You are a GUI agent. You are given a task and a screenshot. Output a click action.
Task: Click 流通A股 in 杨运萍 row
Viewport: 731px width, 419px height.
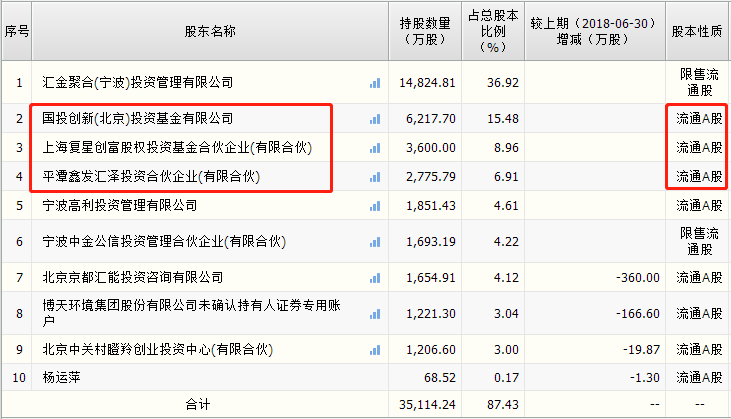pos(699,377)
